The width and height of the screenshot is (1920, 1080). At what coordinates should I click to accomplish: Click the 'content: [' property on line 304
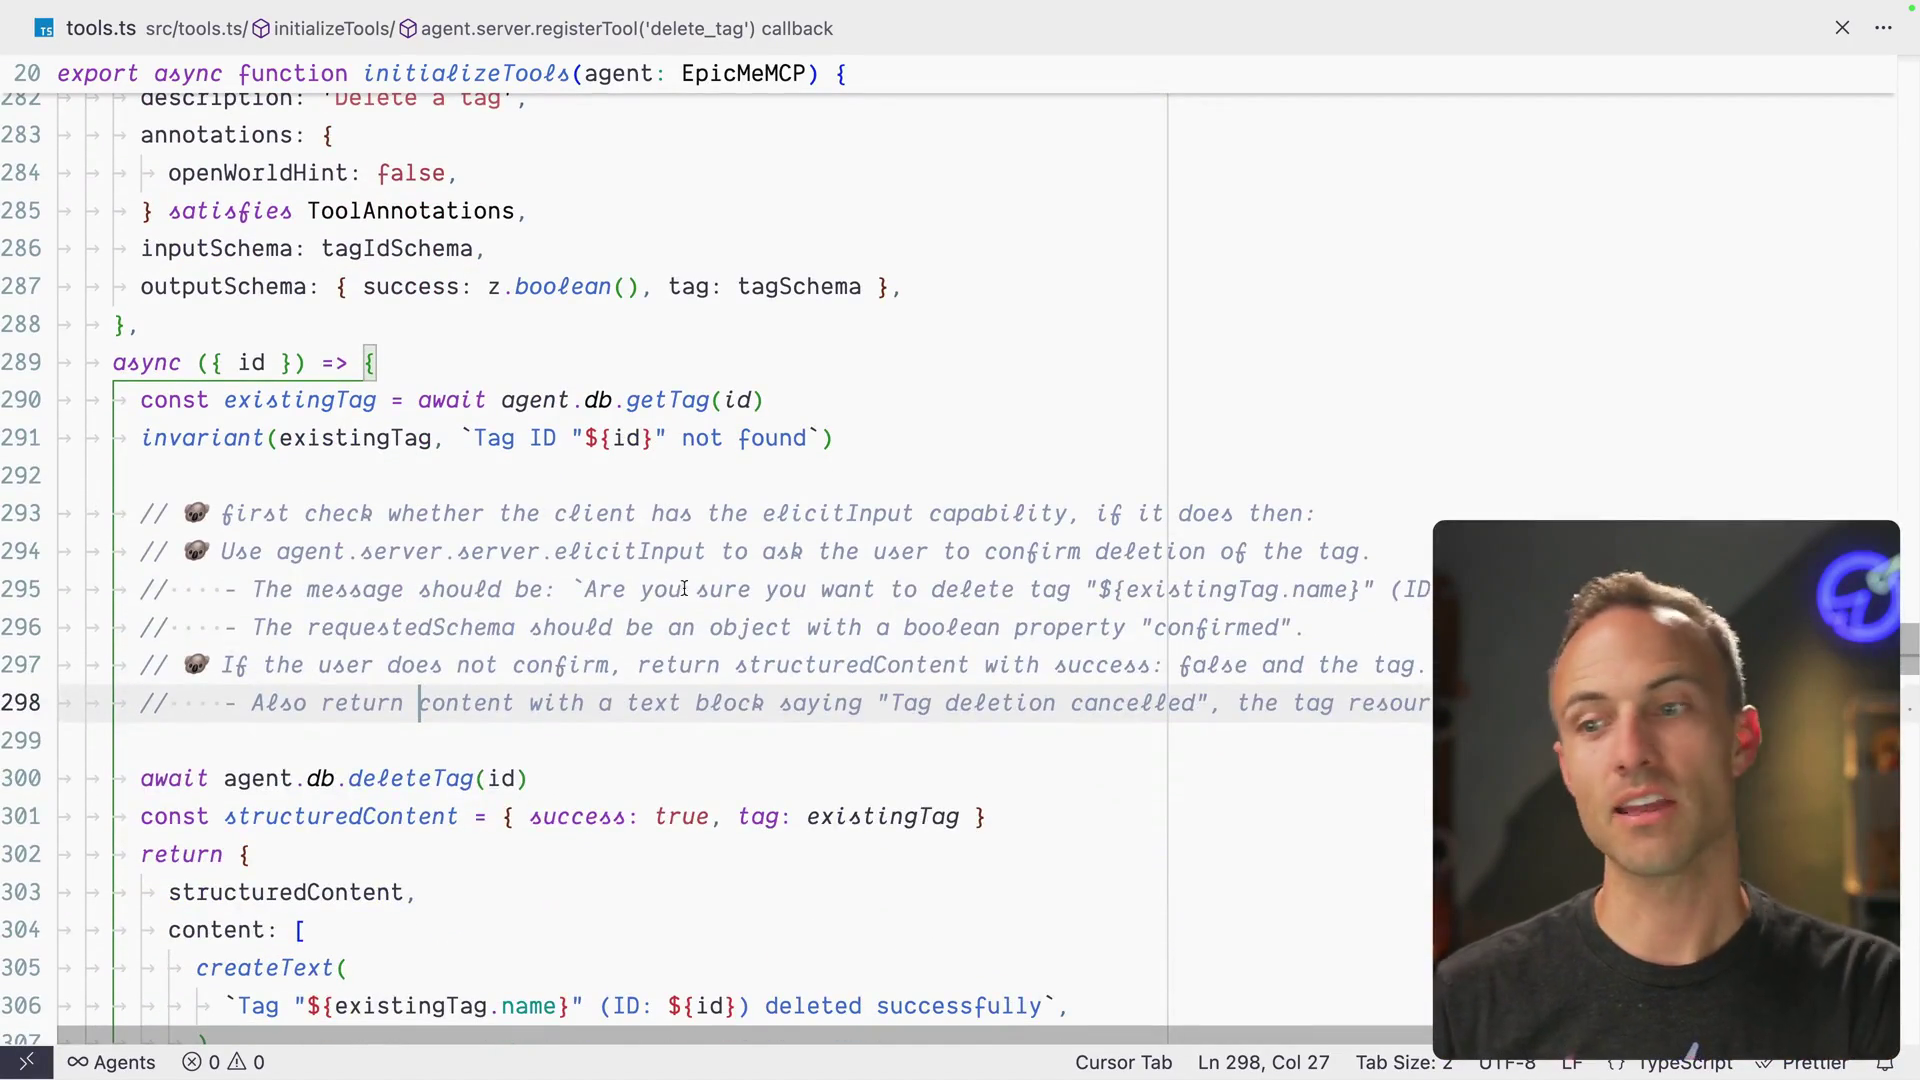tap(236, 930)
